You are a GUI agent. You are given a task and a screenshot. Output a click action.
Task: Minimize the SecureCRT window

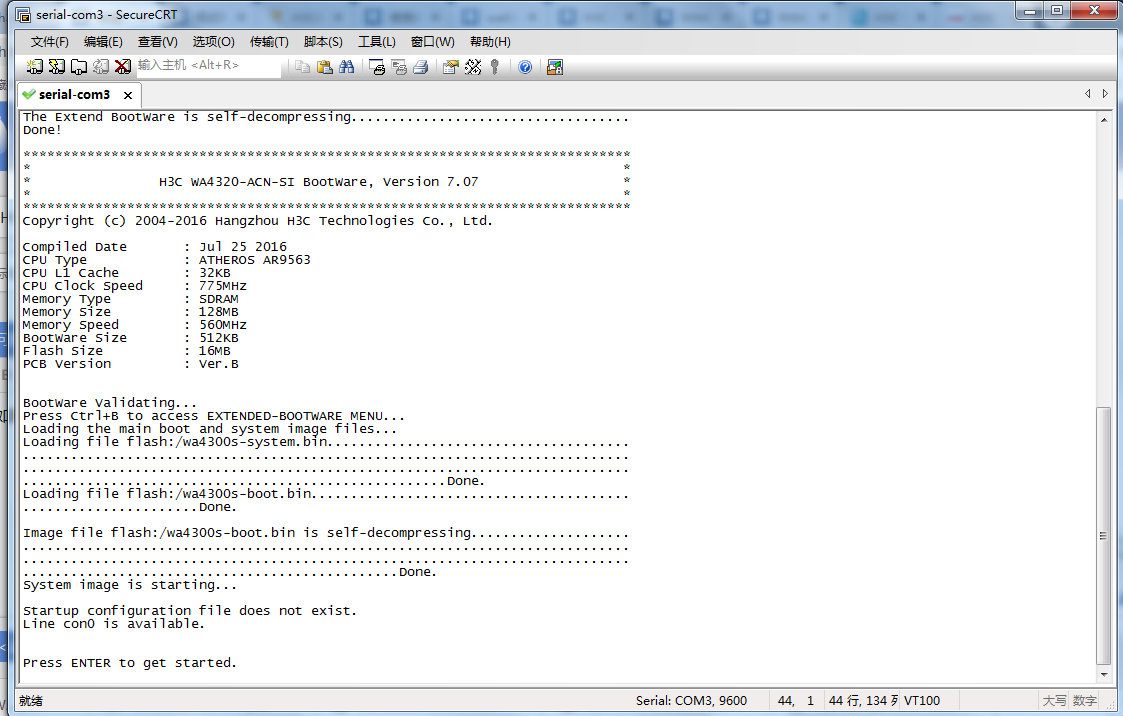pos(1030,11)
